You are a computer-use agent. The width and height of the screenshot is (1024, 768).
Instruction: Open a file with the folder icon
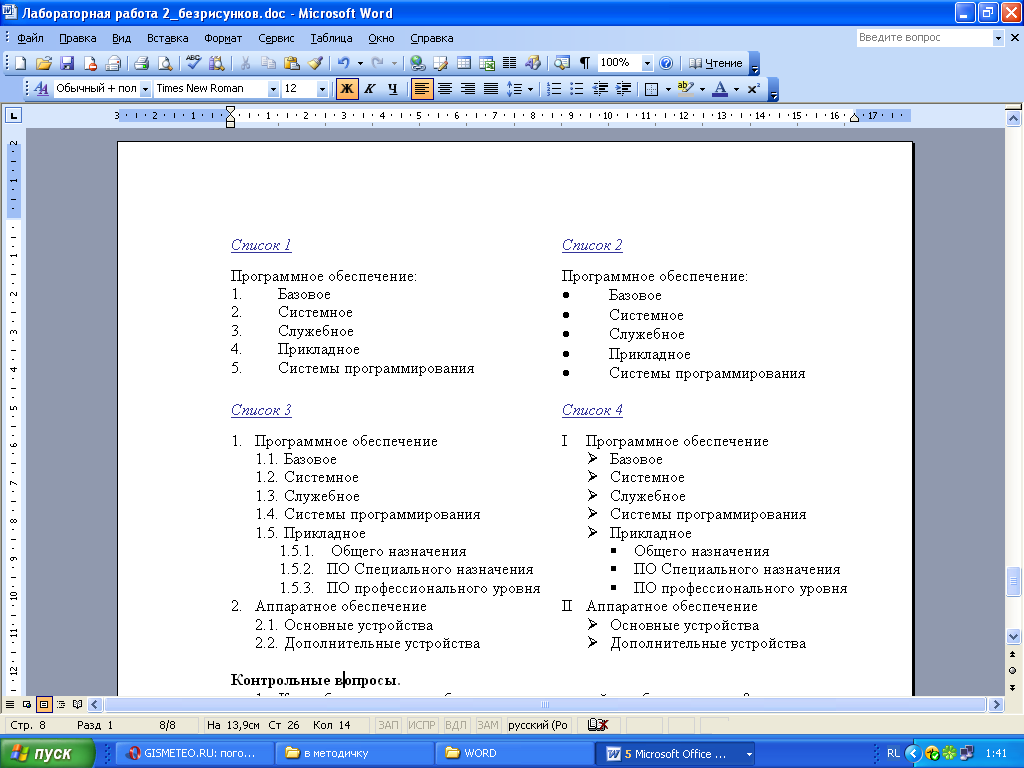(x=43, y=63)
